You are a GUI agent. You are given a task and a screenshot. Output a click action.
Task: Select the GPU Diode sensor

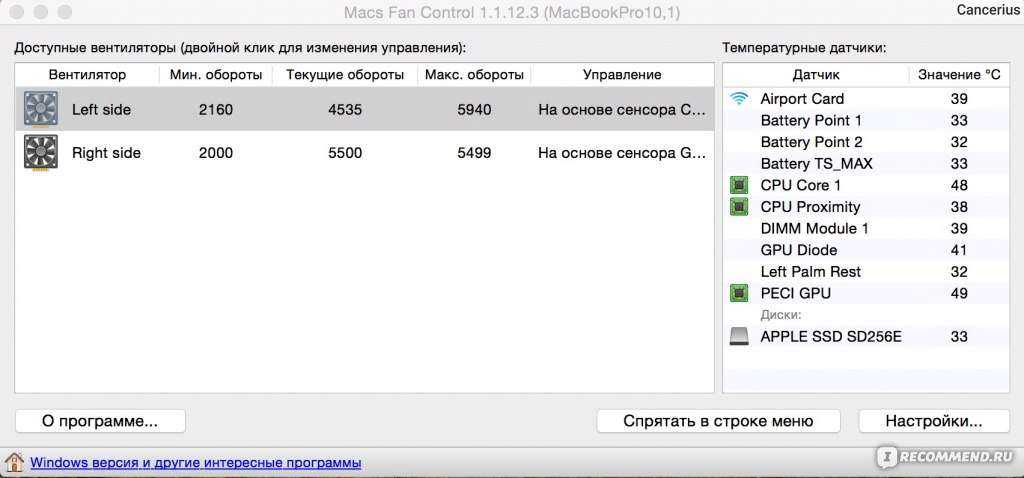point(799,250)
